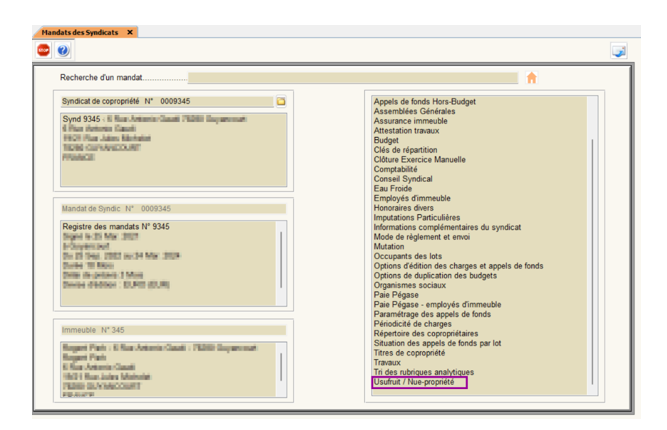667x430 pixels.
Task: Click the top-right window switch icon
Action: click(x=619, y=51)
